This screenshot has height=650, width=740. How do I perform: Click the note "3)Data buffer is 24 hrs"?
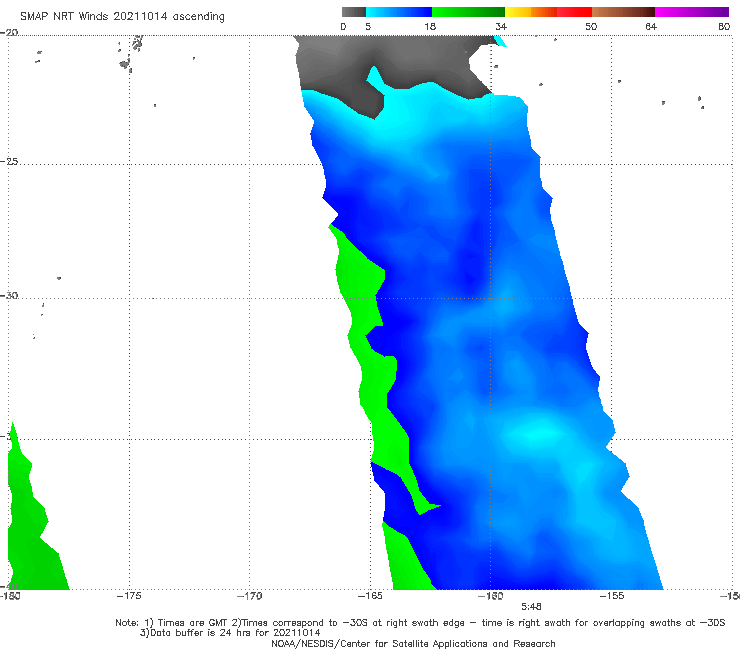click(x=230, y=633)
